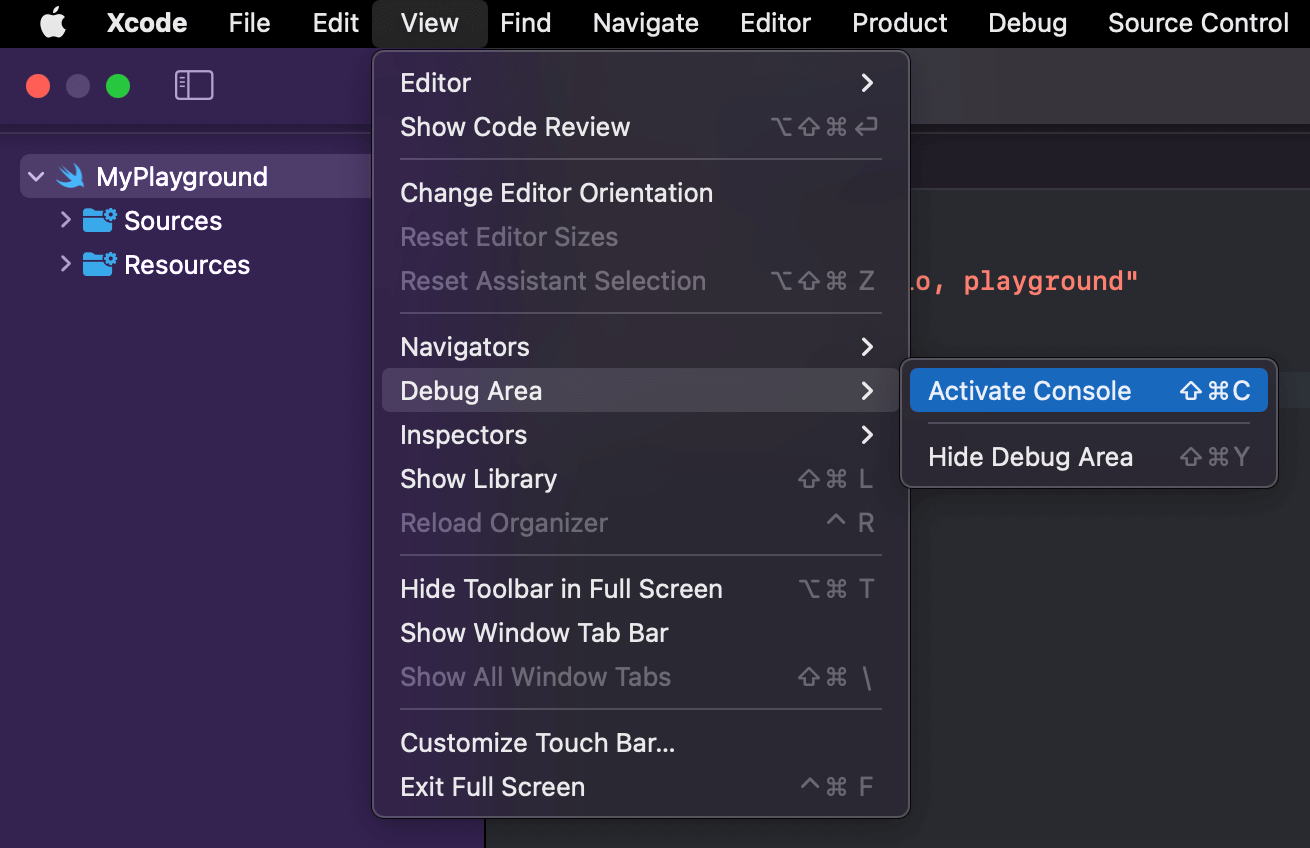1310x848 pixels.
Task: Open the Inspectors submenu arrow
Action: [867, 435]
